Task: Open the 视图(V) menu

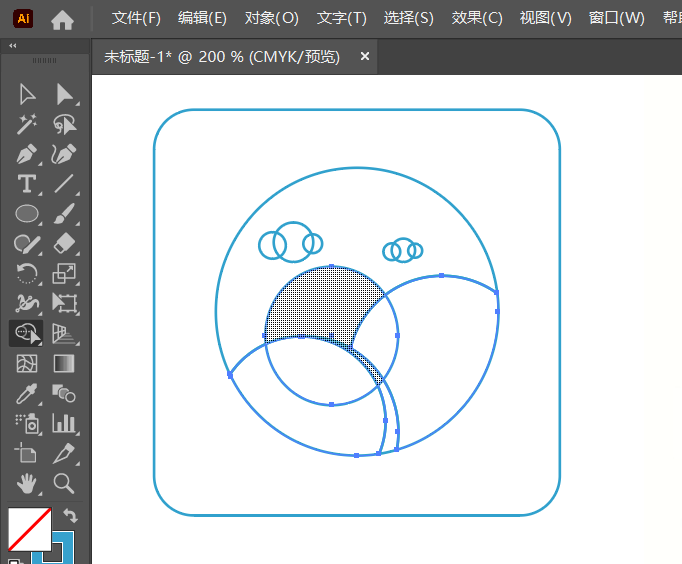Action: 545,18
